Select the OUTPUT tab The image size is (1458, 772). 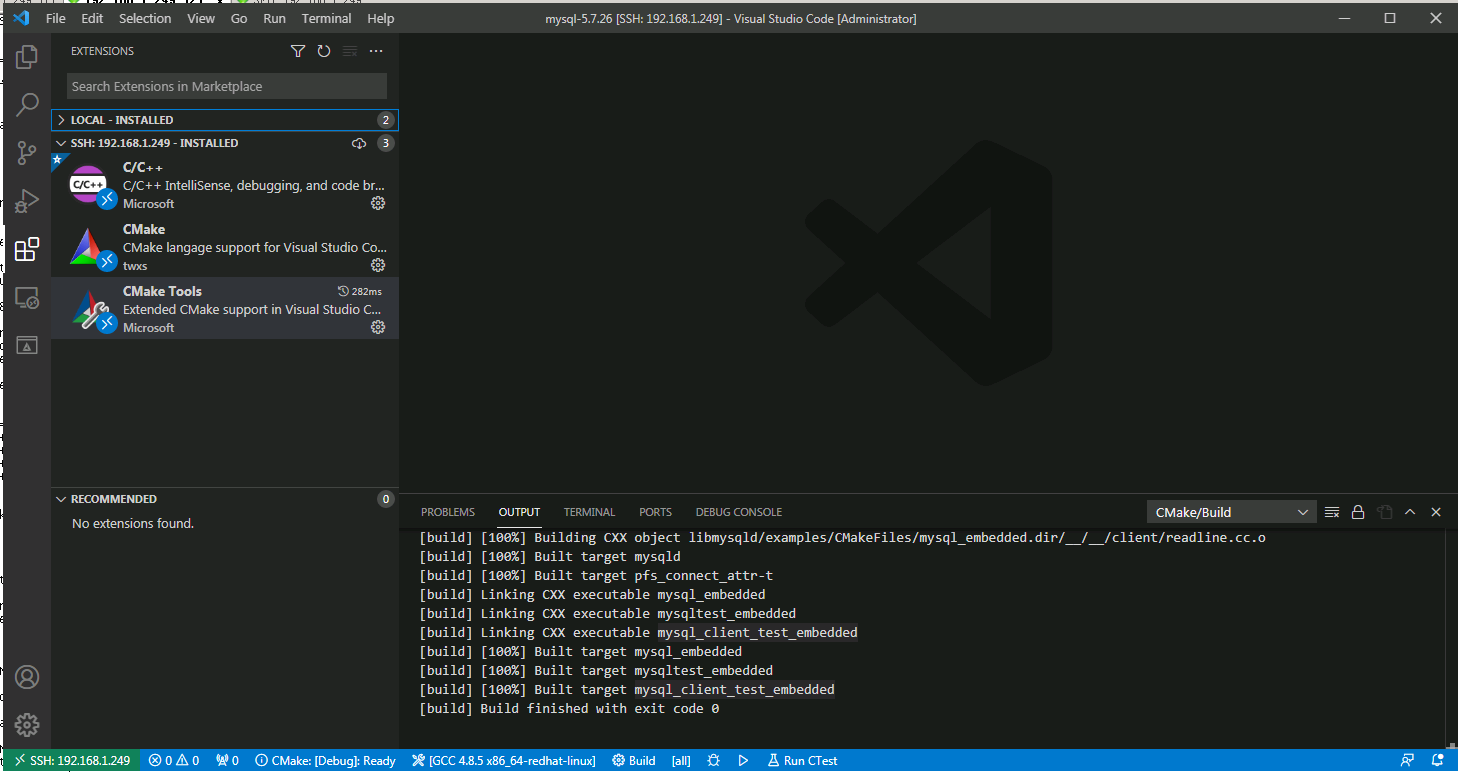tap(519, 512)
